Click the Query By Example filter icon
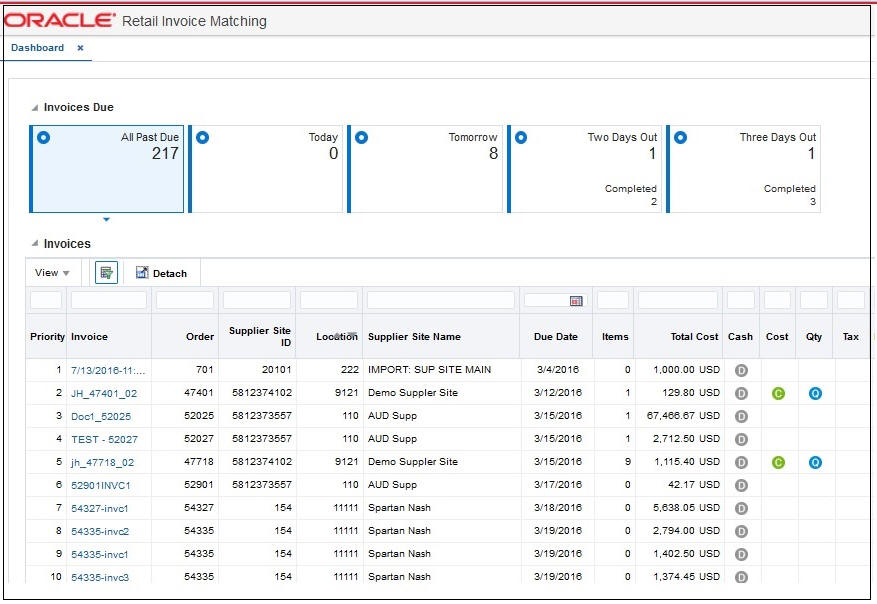 pyautogui.click(x=106, y=273)
